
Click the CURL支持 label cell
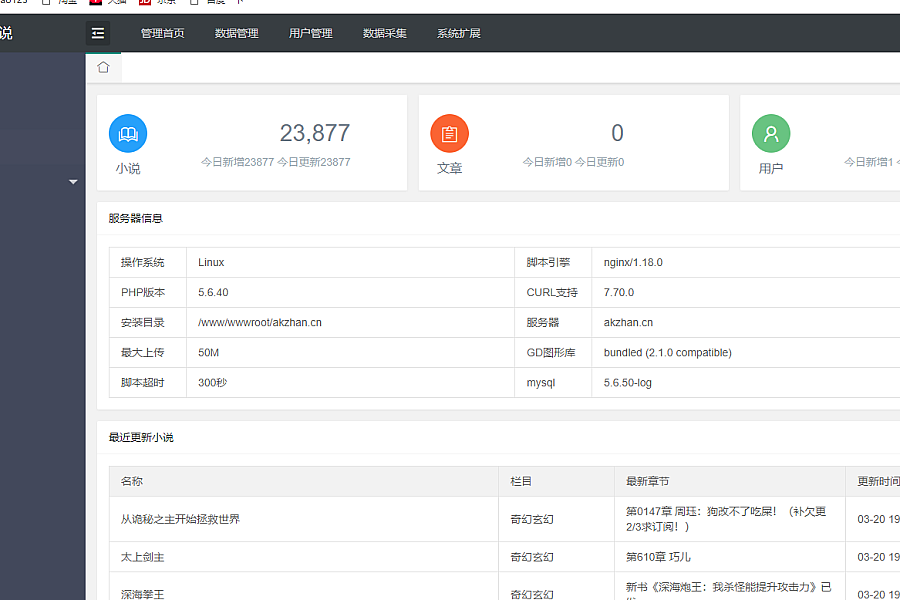[x=553, y=292]
